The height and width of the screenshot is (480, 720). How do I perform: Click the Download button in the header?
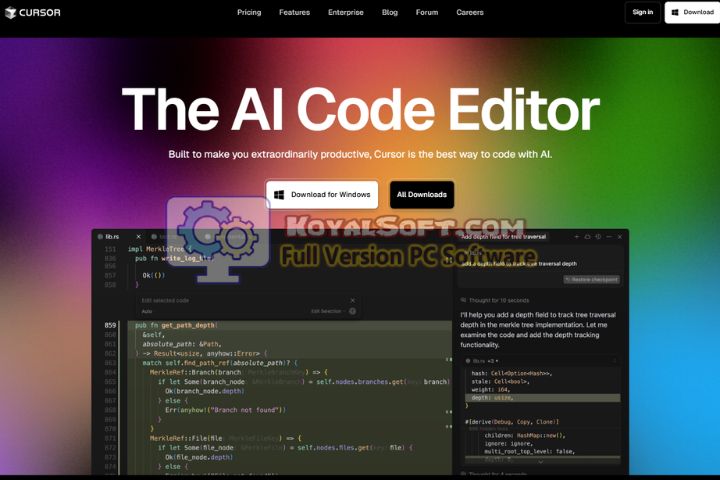coord(692,12)
